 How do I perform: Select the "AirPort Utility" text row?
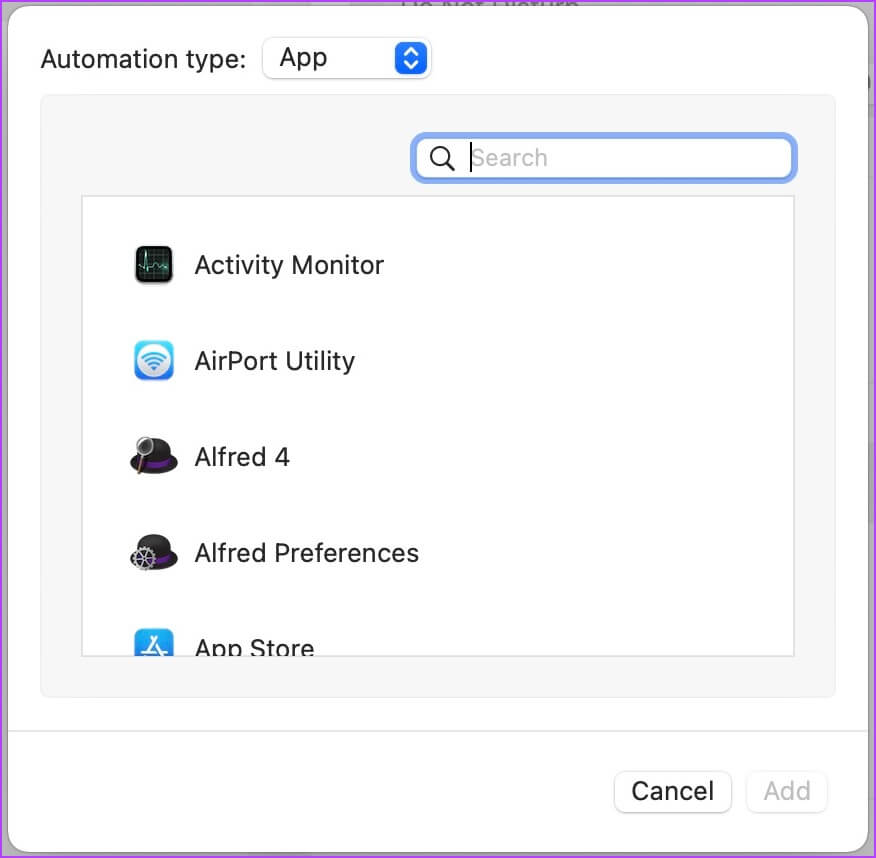coord(274,361)
